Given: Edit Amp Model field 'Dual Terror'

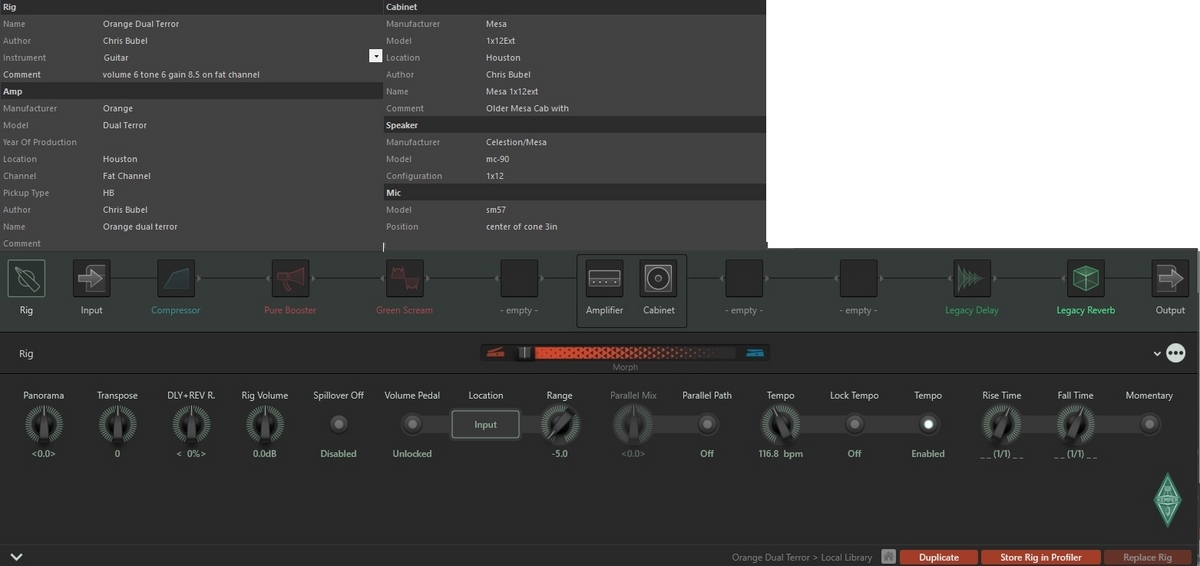Looking at the screenshot, I should pyautogui.click(x=241, y=125).
